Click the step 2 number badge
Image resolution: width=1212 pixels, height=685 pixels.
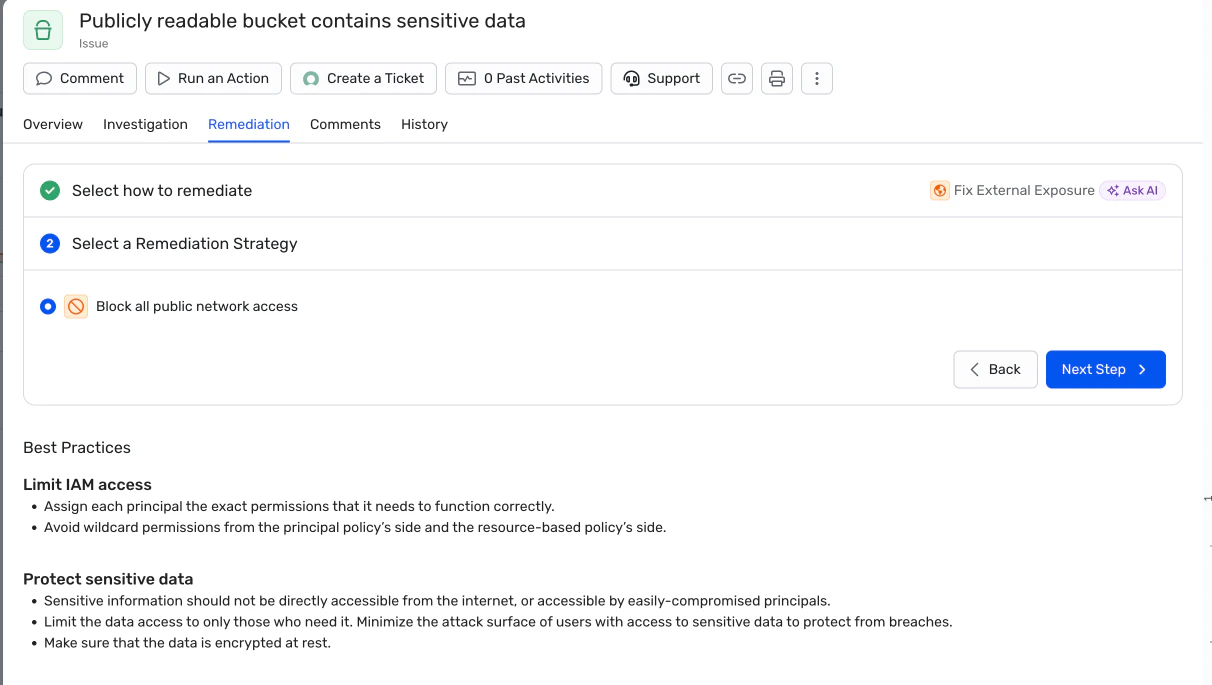coord(50,243)
